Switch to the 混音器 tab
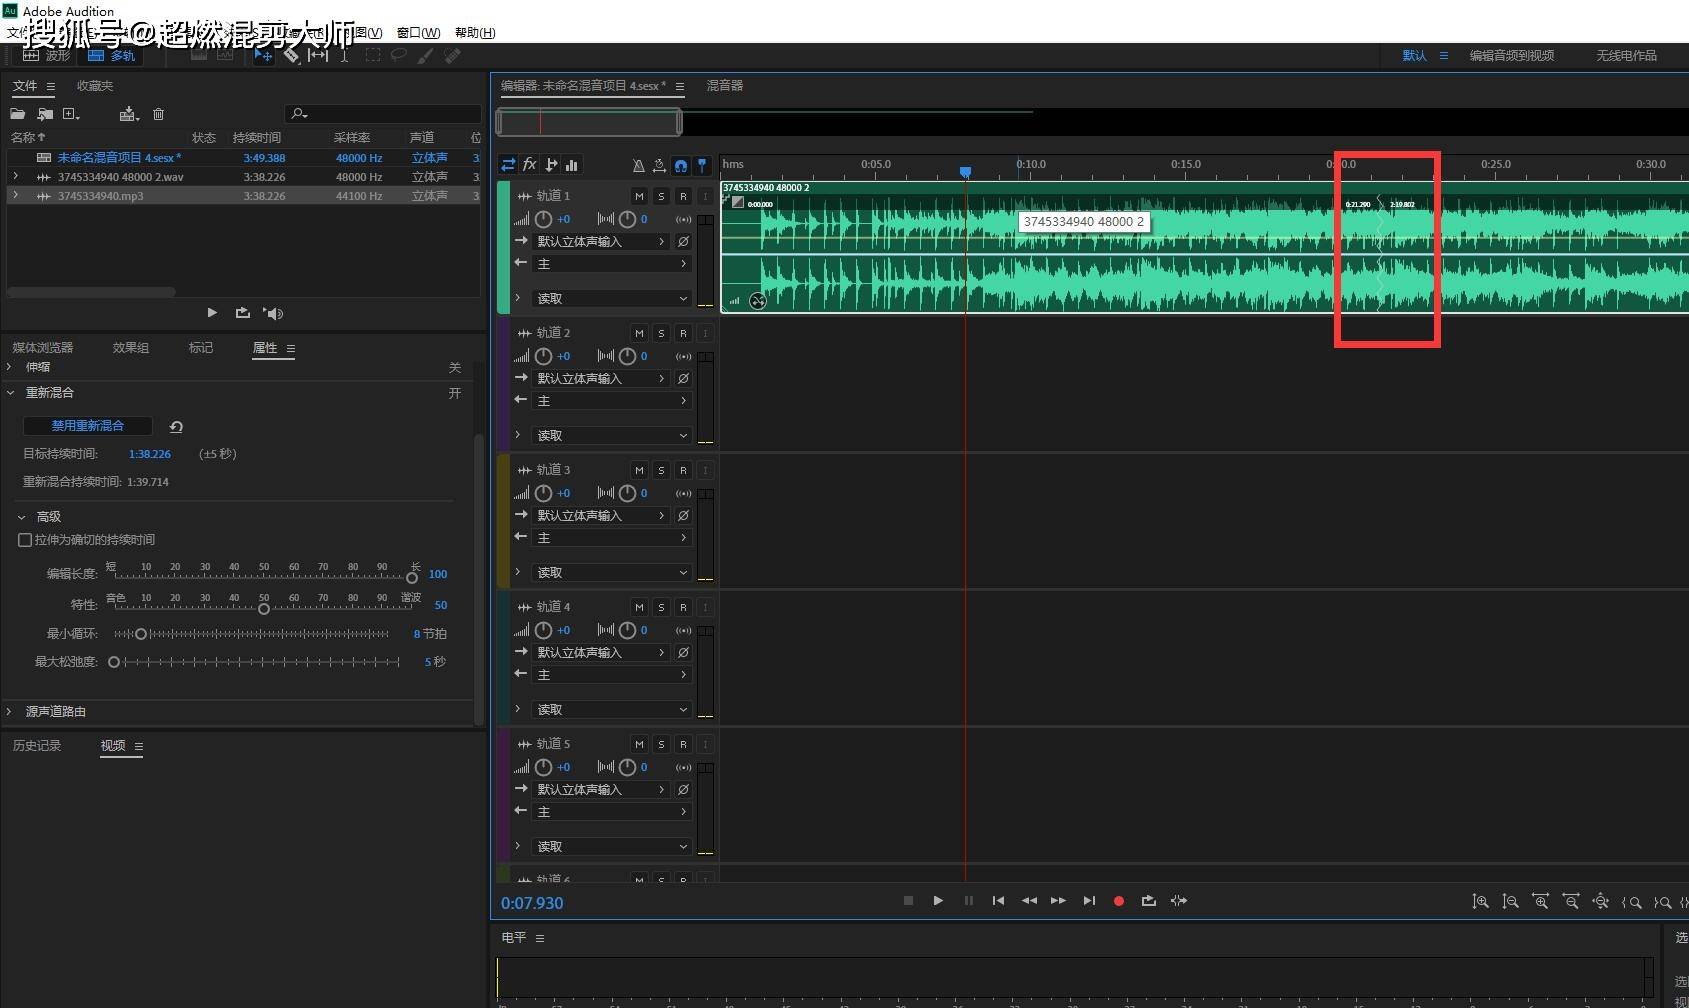This screenshot has width=1689, height=1008. 725,86
